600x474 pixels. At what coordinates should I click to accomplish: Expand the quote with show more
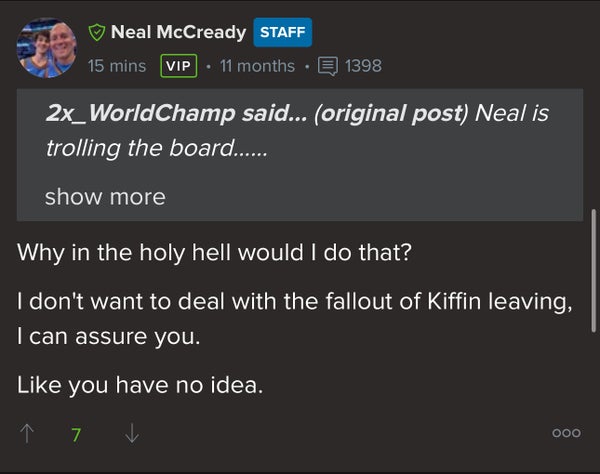105,197
